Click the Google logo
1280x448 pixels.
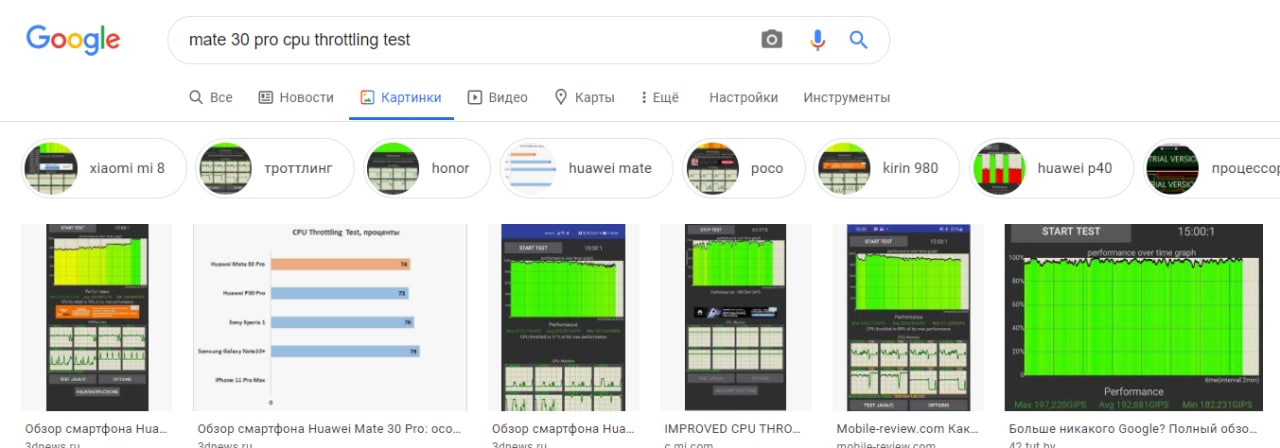point(73,40)
